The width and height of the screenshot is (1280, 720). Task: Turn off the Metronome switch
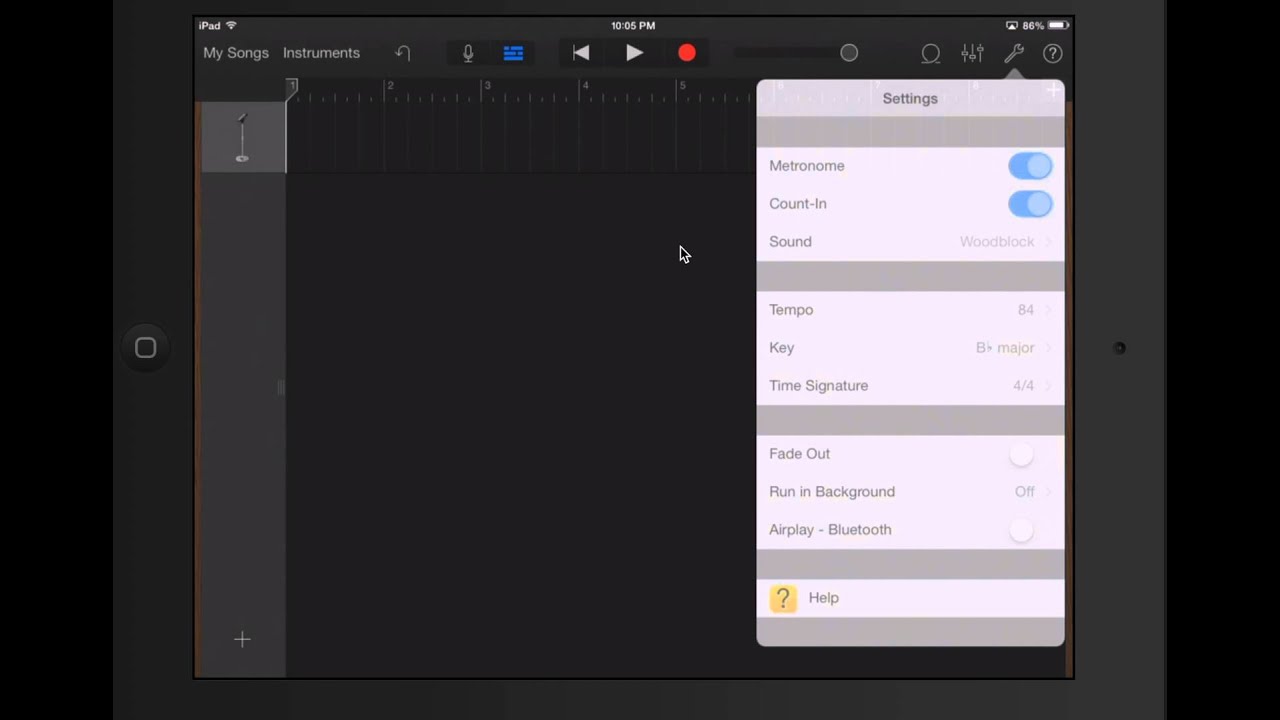1030,166
